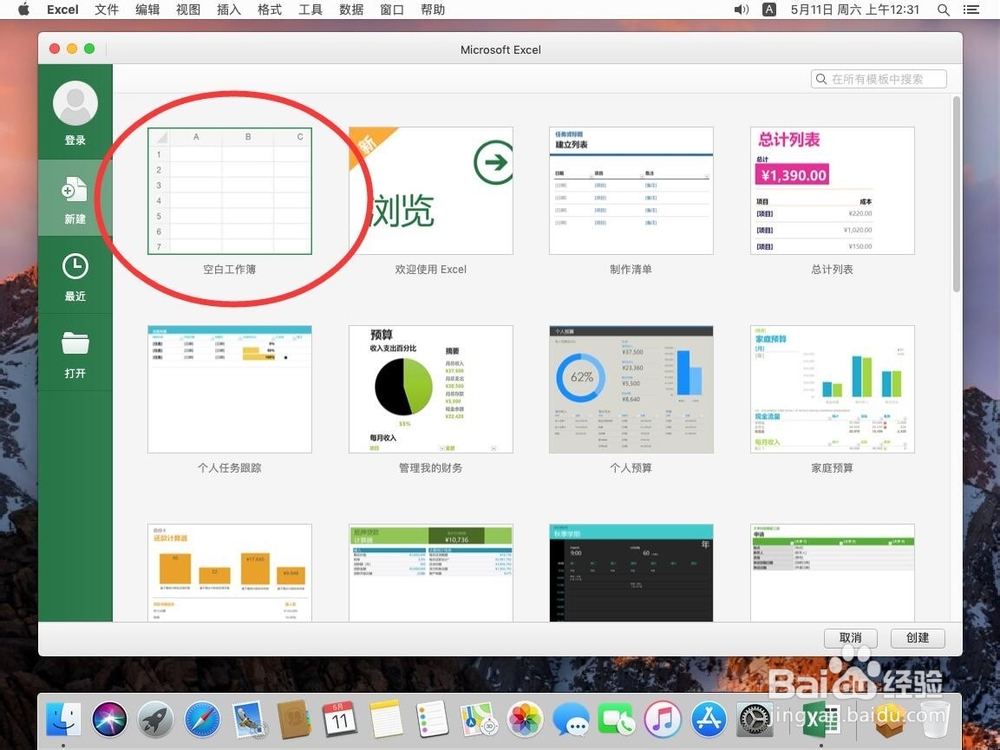Viewport: 1000px width, 750px height.
Task: Click the 在所有模板中搜索 search field
Action: [x=879, y=79]
